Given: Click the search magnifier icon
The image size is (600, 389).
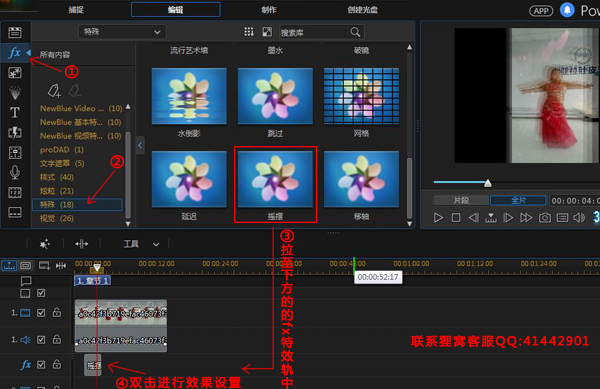Looking at the screenshot, I should pos(355,32).
